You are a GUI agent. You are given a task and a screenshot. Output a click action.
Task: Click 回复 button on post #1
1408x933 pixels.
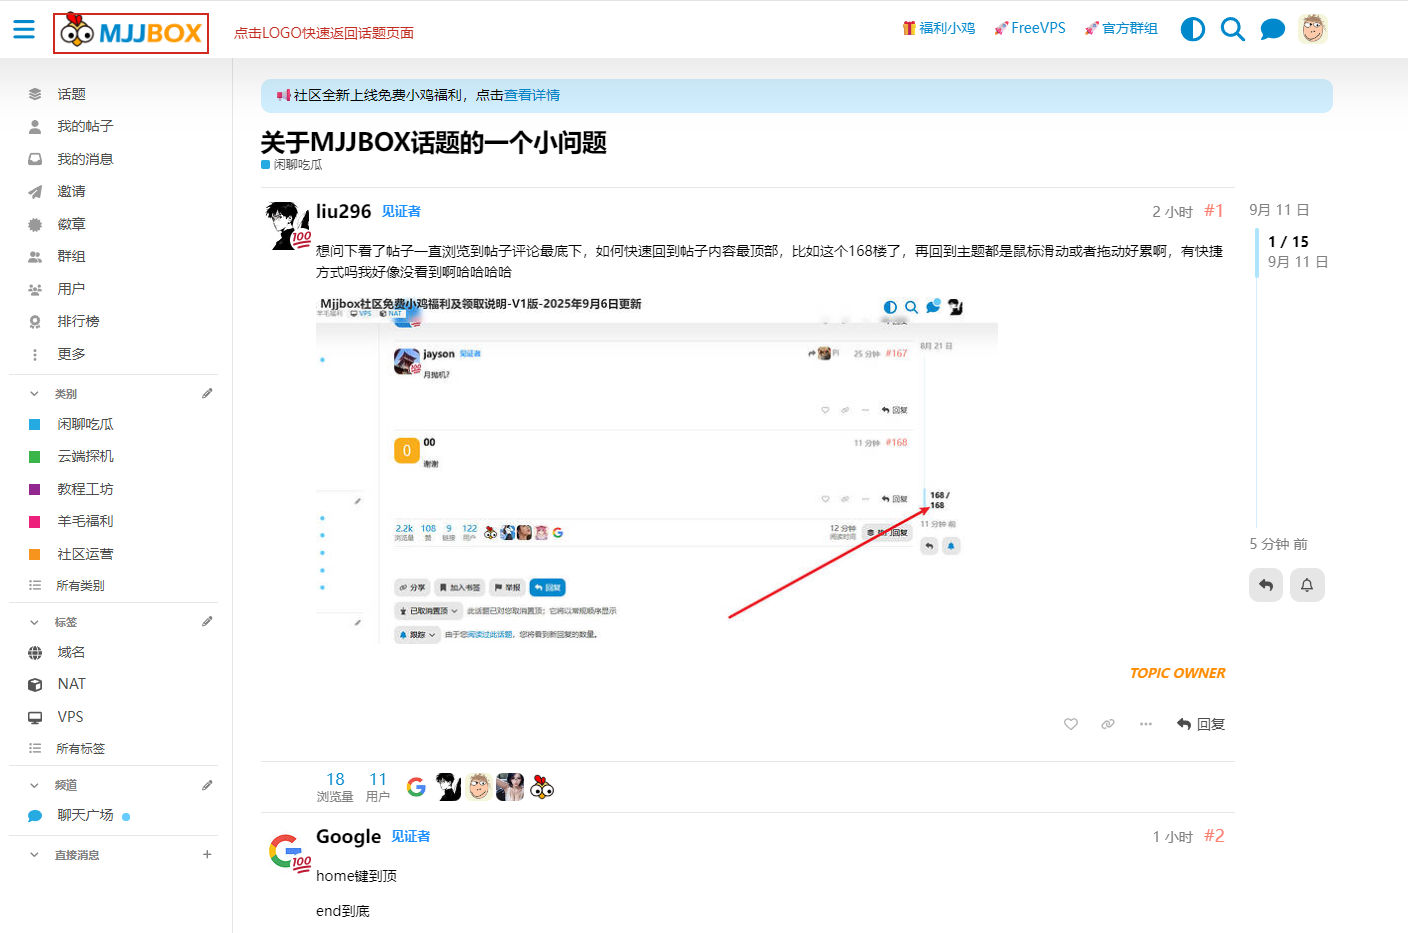point(1201,724)
